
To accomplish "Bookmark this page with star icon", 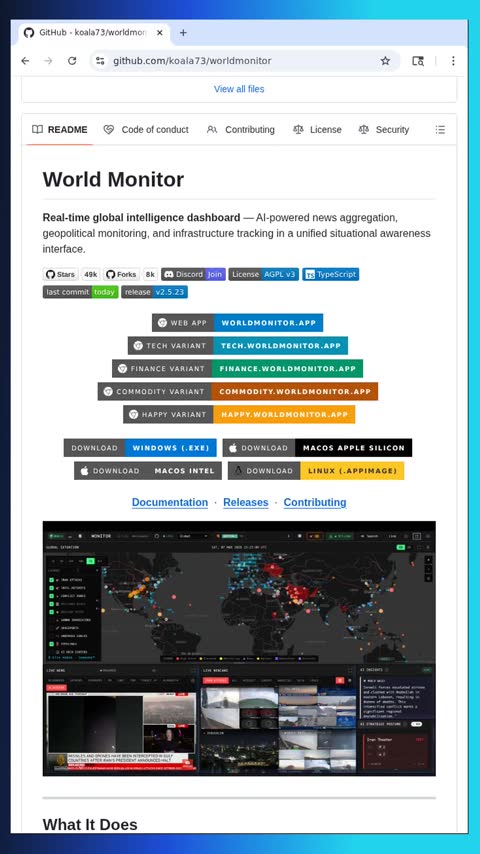I will pos(385,61).
